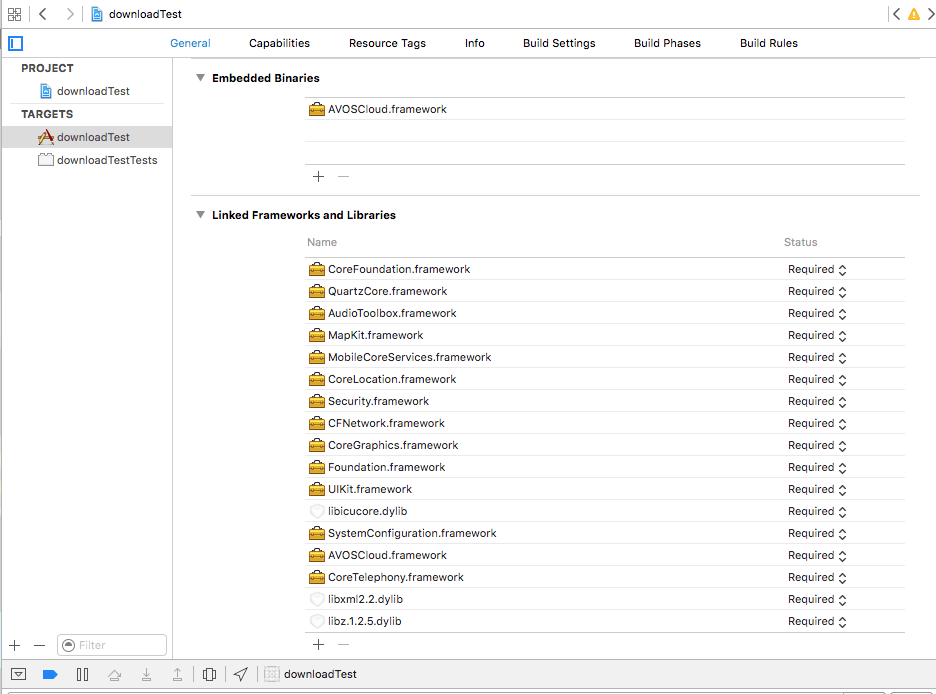Open the Build Rules tab
Viewport: 936px width, 694px height.
769,43
